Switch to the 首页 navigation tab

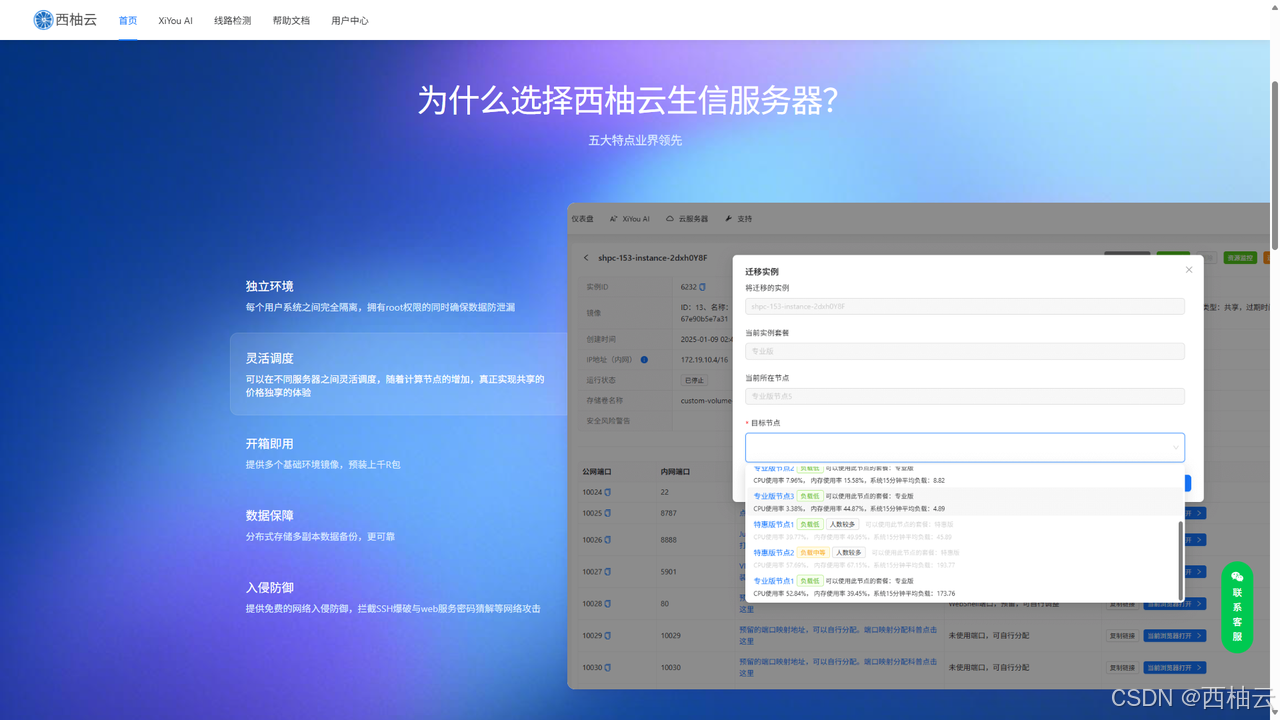[x=127, y=20]
